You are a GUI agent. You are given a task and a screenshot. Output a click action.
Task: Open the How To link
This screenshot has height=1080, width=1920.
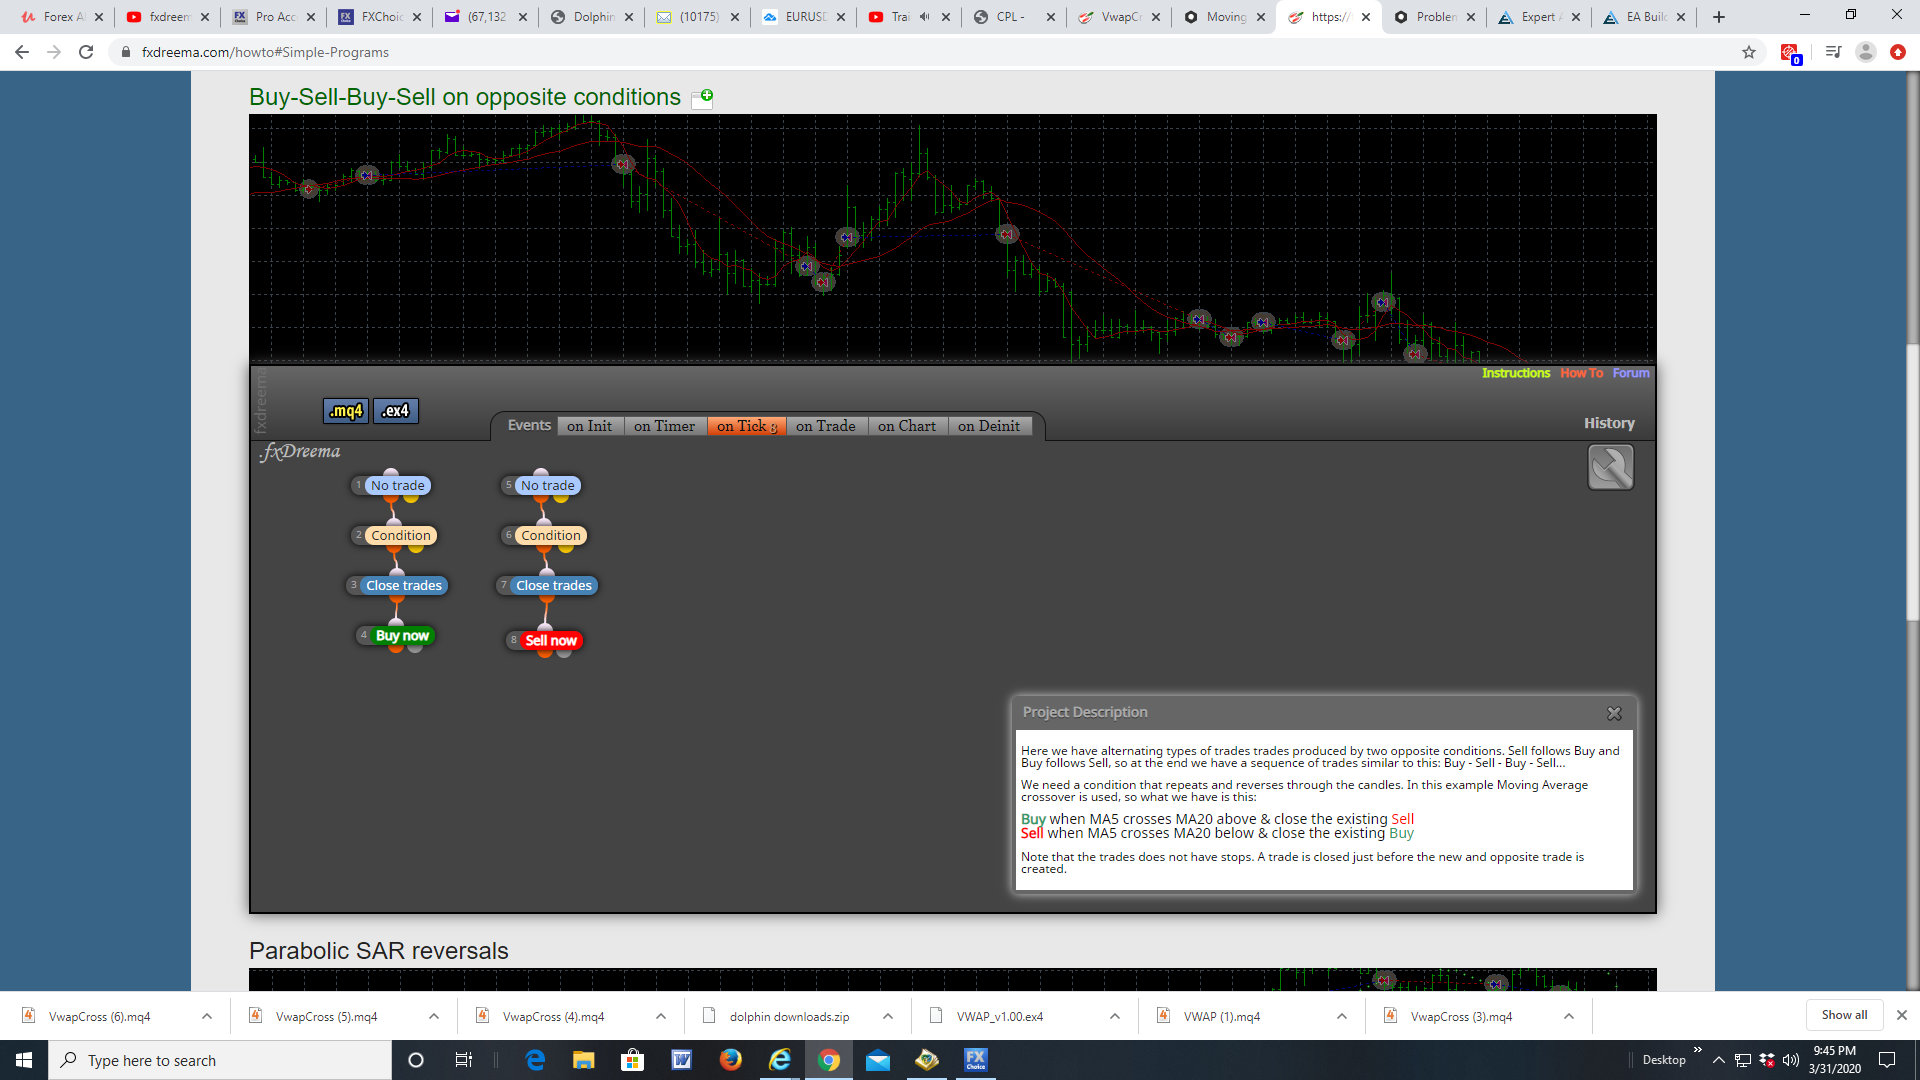pyautogui.click(x=1581, y=373)
